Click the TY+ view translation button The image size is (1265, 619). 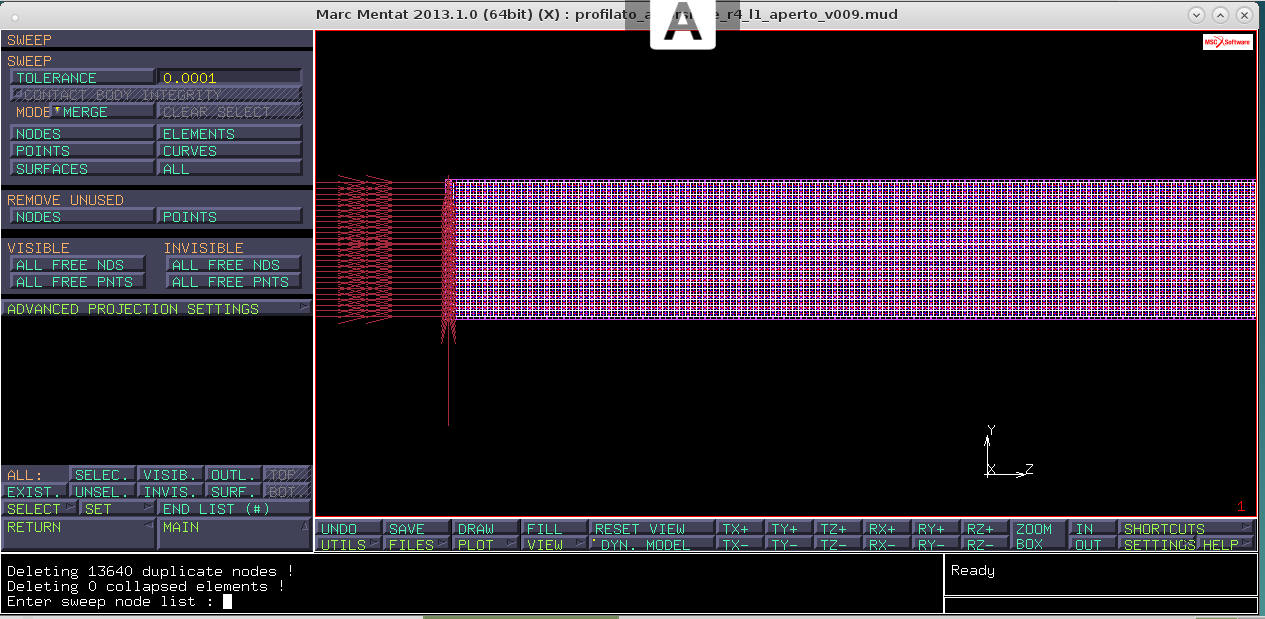pos(790,529)
